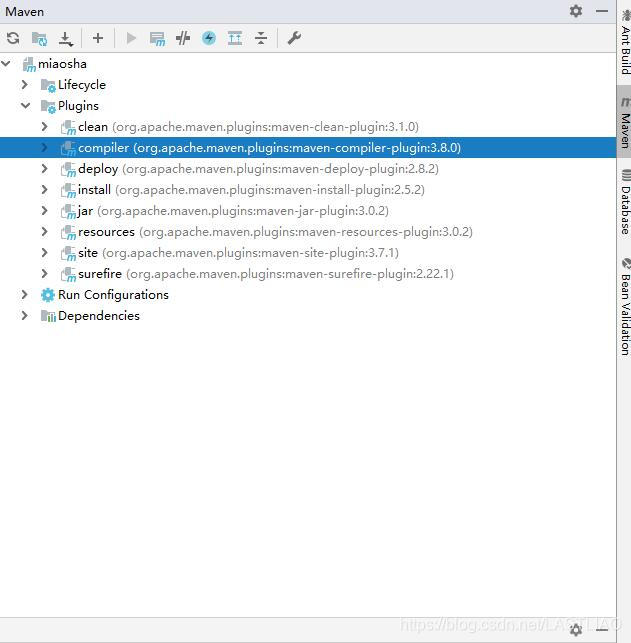Expand the deploy plugin node
The image size is (631, 643).
pyautogui.click(x=44, y=169)
